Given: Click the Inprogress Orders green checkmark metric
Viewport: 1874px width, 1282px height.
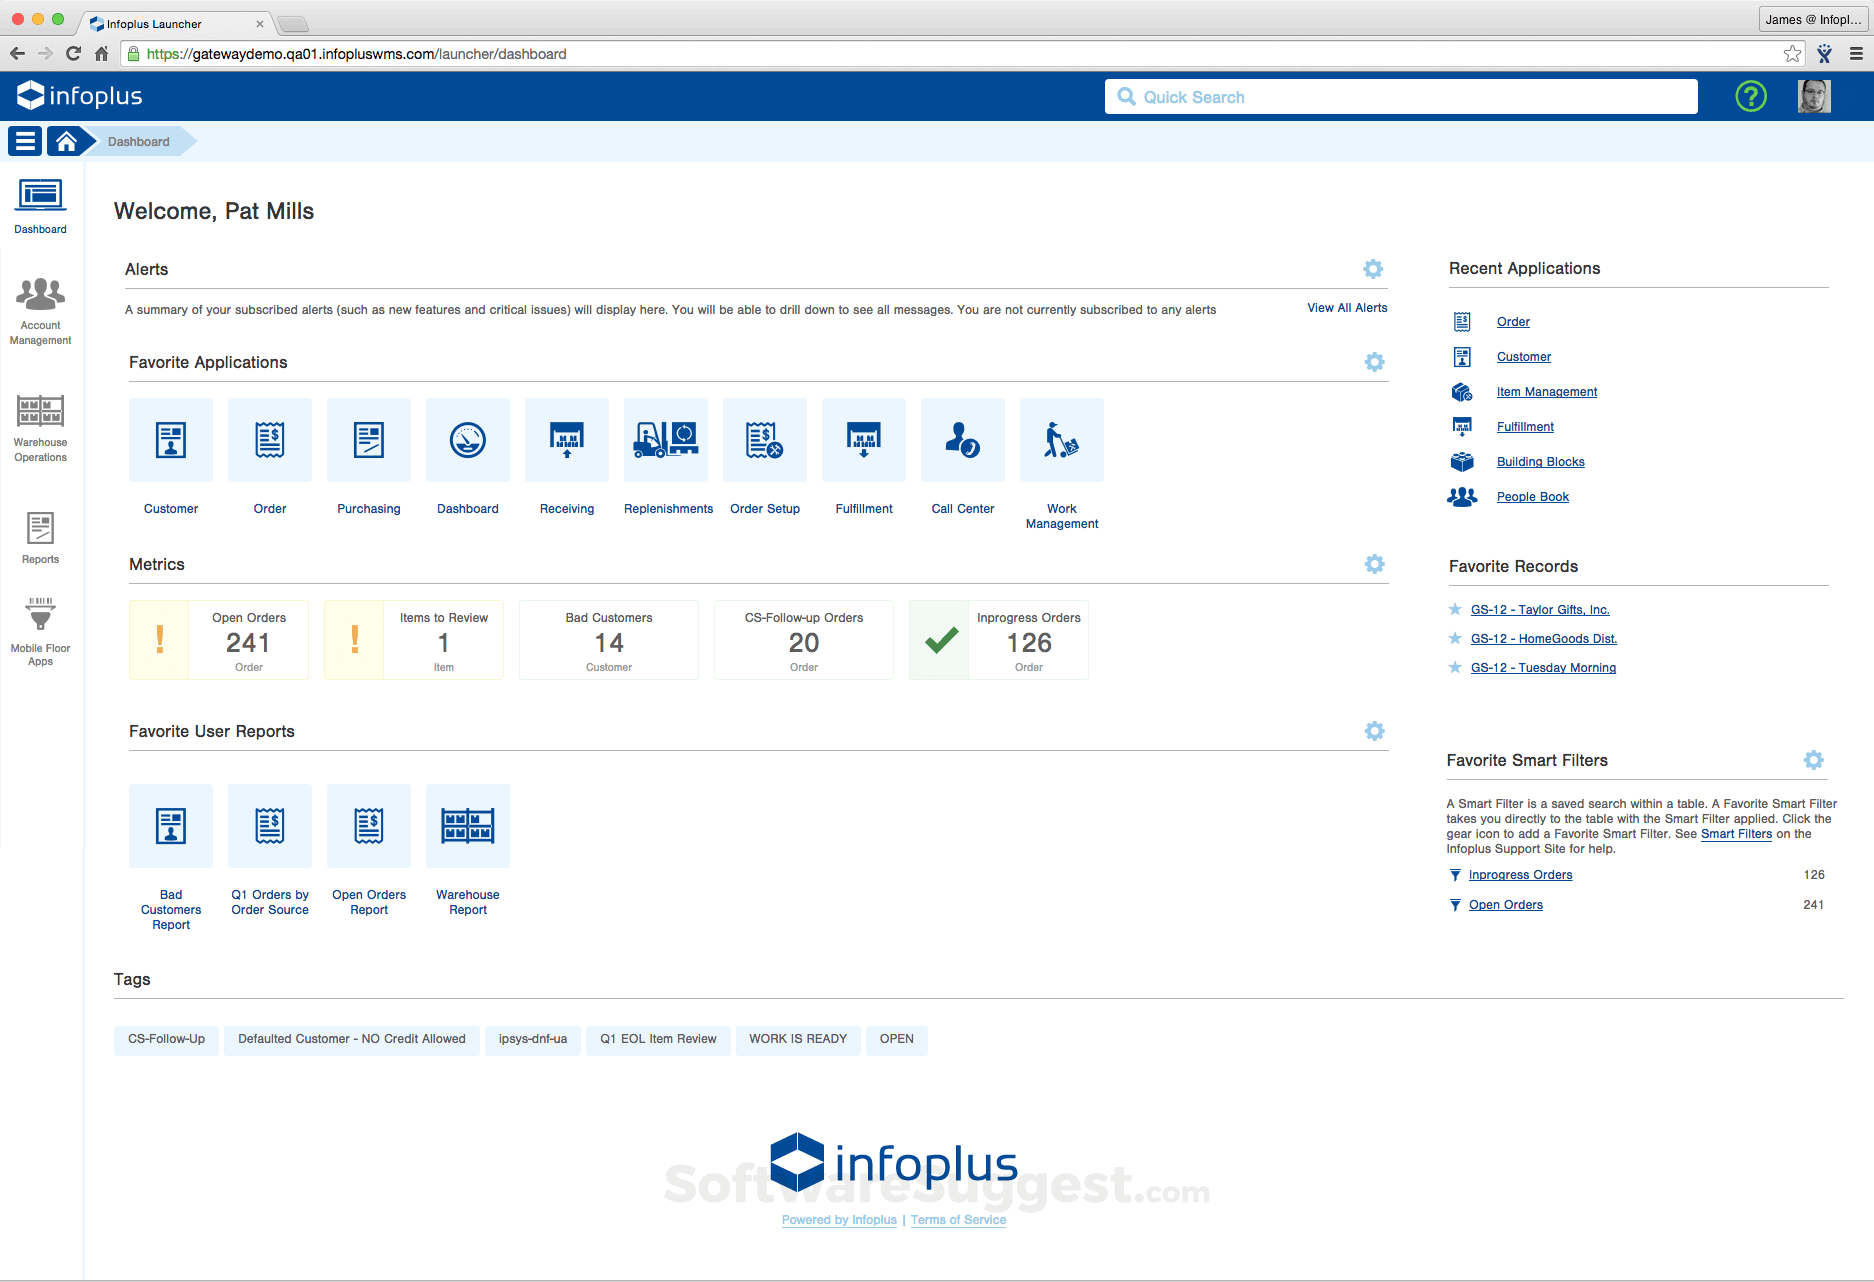Looking at the screenshot, I should pos(940,640).
